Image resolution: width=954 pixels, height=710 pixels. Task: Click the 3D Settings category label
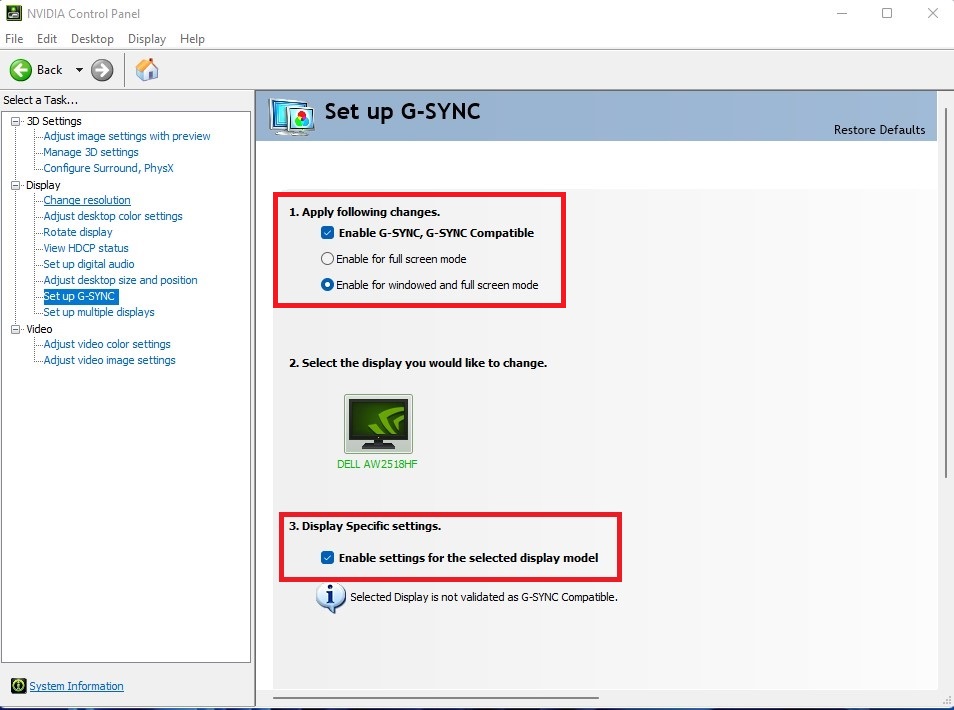pyautogui.click(x=54, y=121)
